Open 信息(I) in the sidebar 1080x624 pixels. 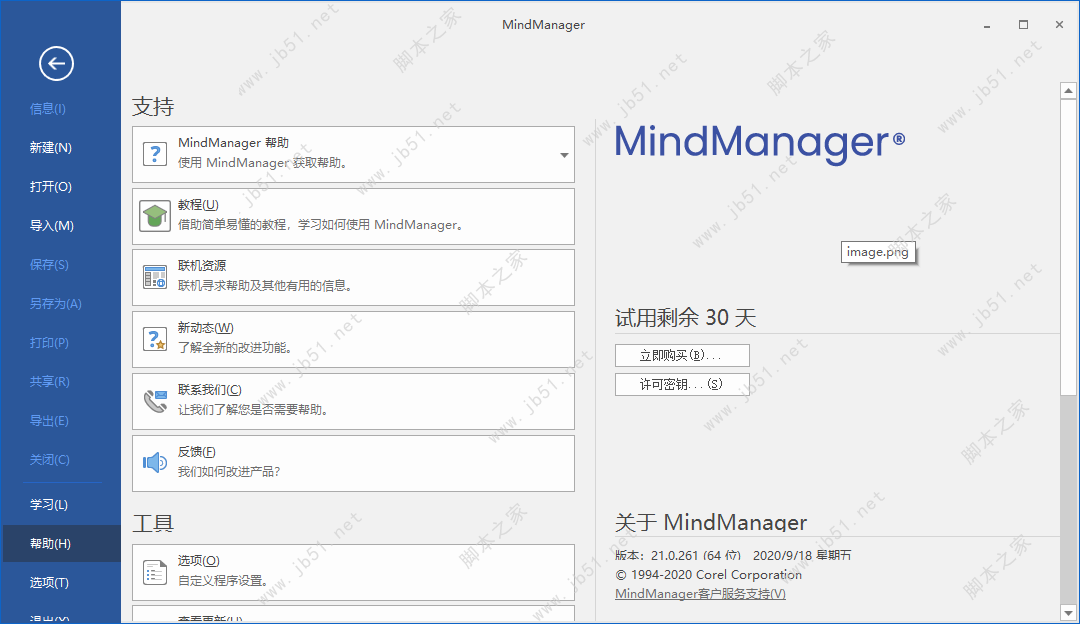(x=48, y=109)
